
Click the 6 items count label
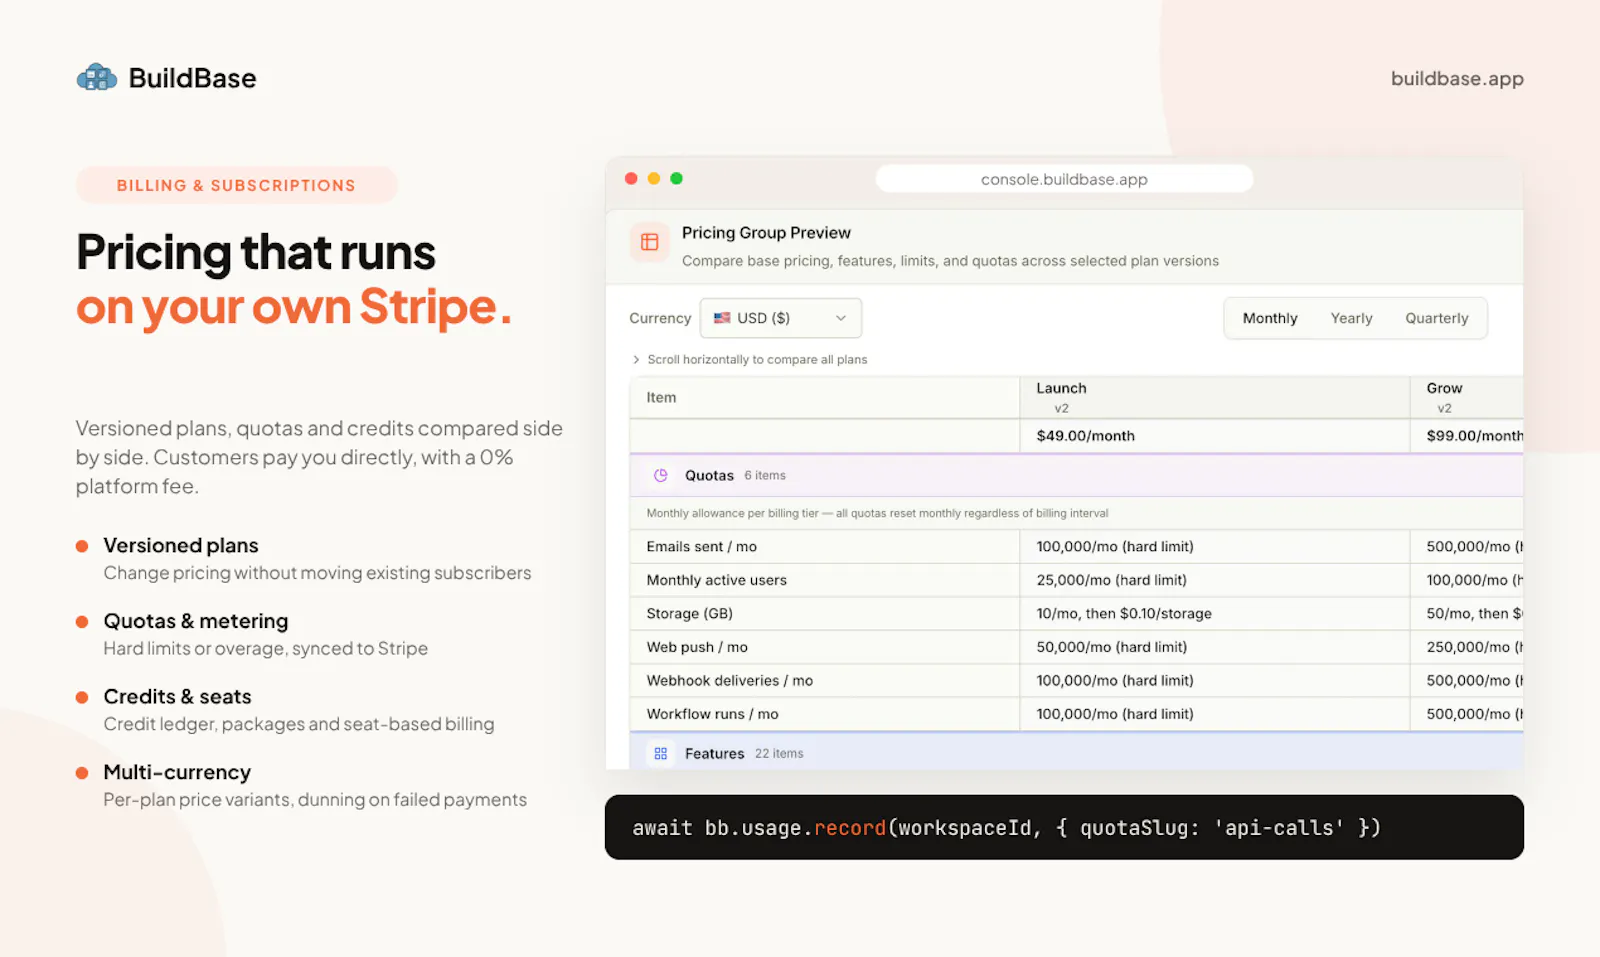(765, 476)
